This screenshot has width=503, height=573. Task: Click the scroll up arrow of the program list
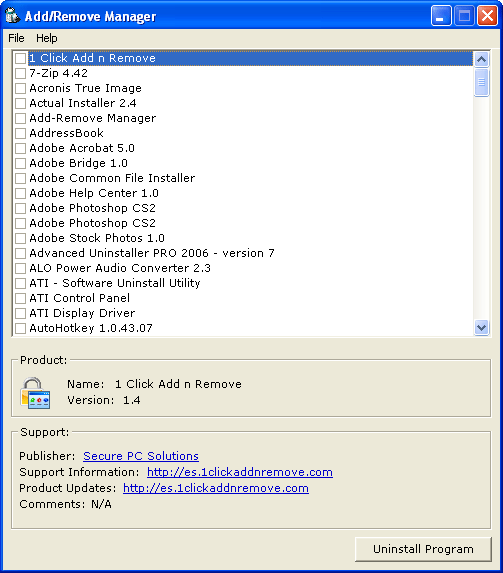coord(481,59)
